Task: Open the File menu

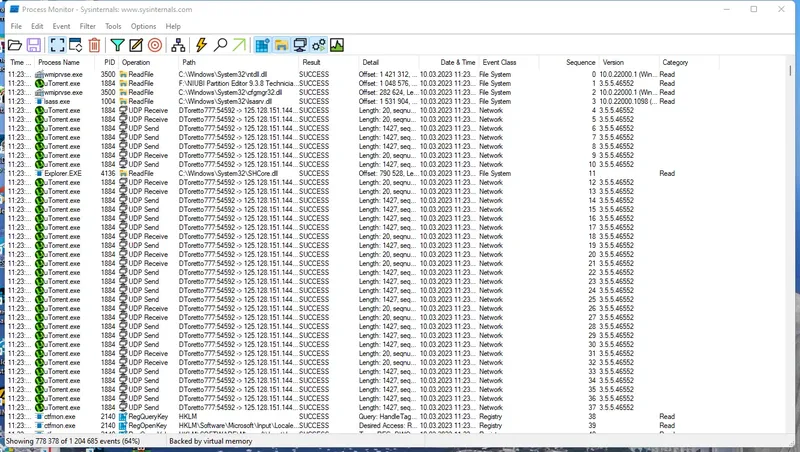Action: pyautogui.click(x=16, y=26)
